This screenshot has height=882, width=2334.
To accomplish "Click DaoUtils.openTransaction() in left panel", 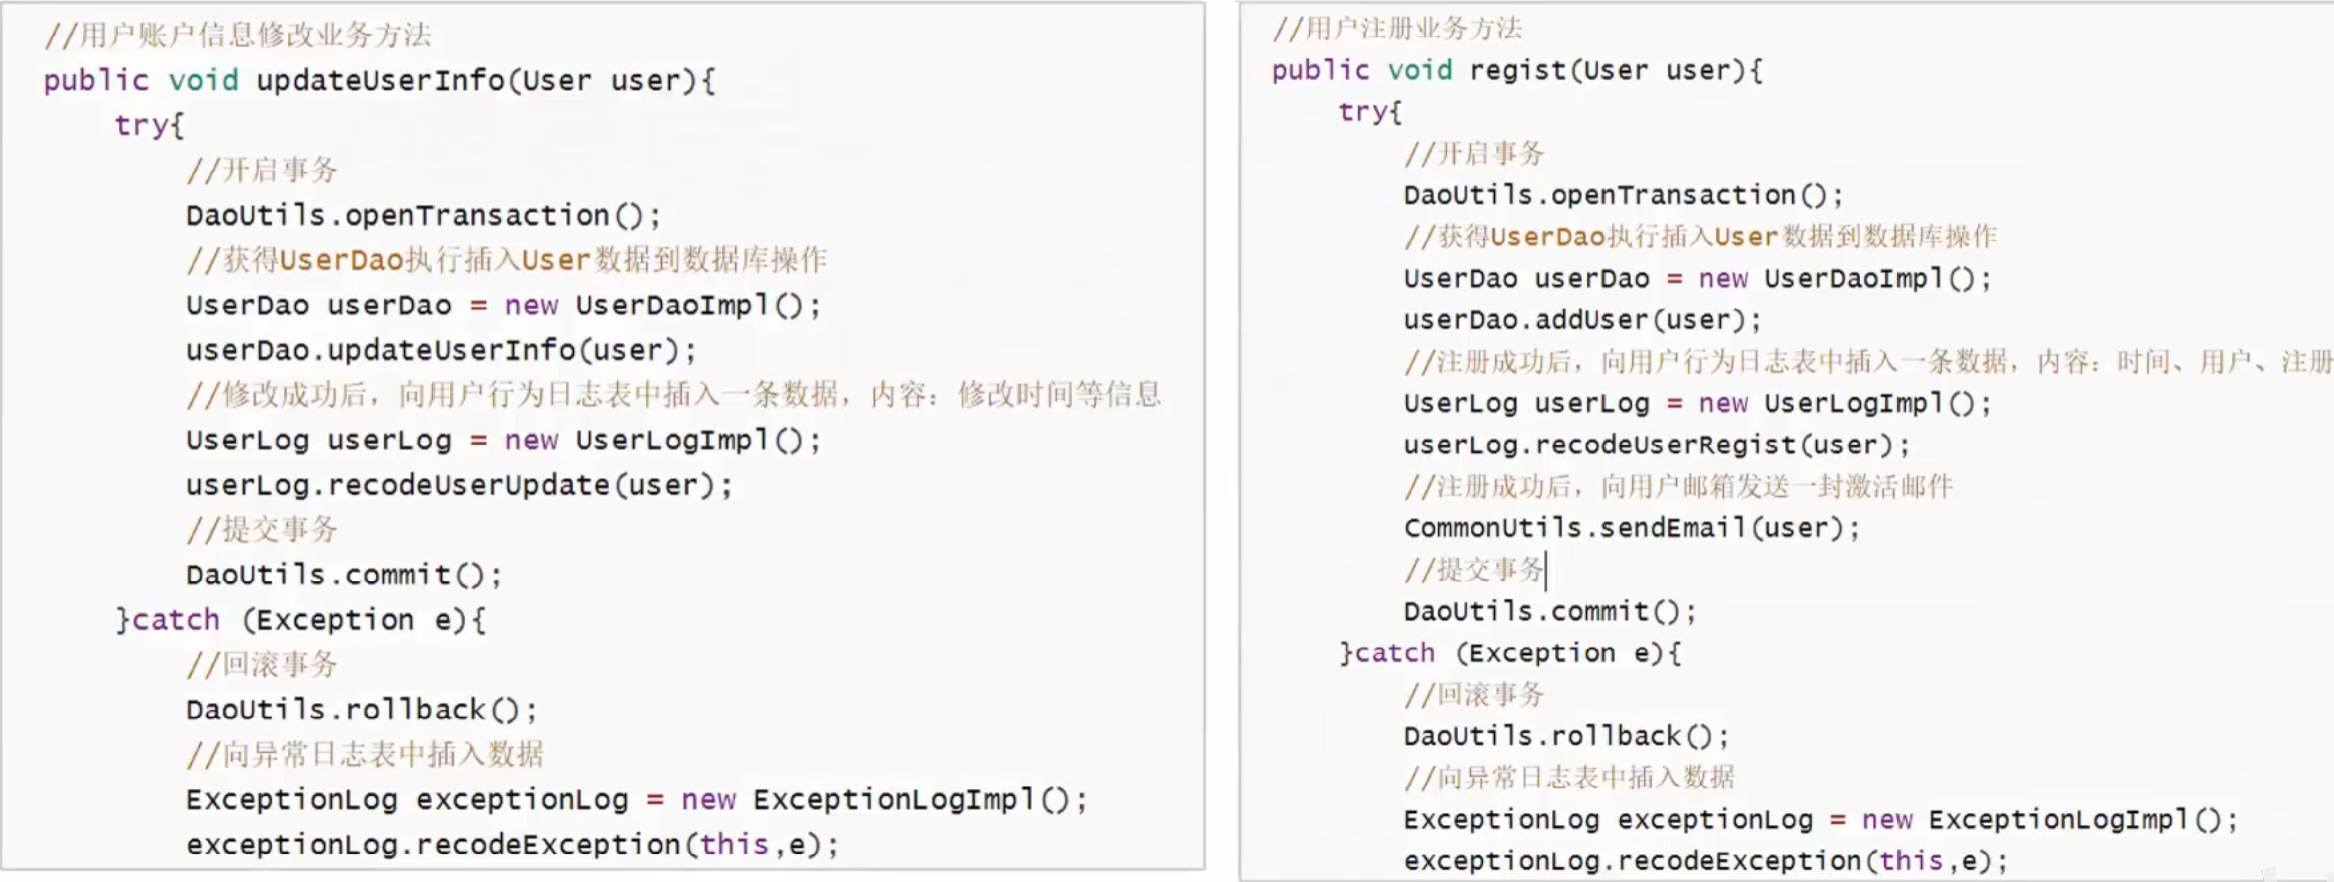I will (423, 215).
